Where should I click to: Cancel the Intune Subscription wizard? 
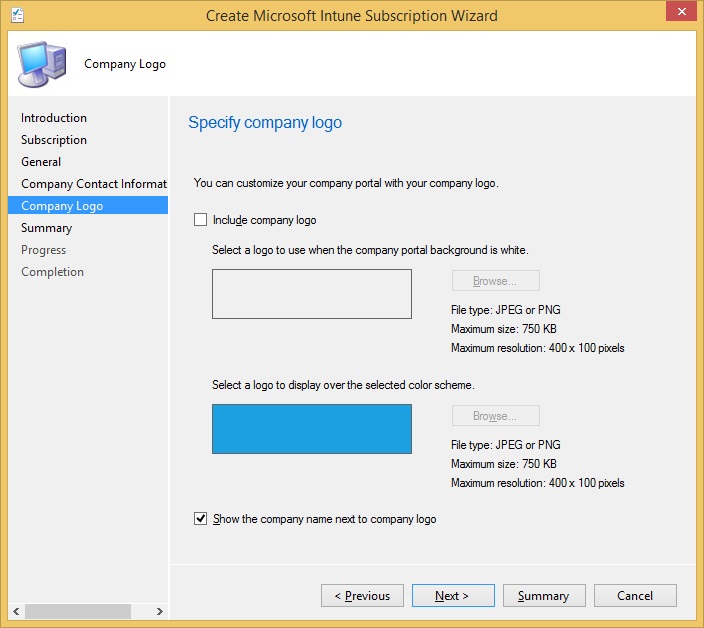click(635, 596)
